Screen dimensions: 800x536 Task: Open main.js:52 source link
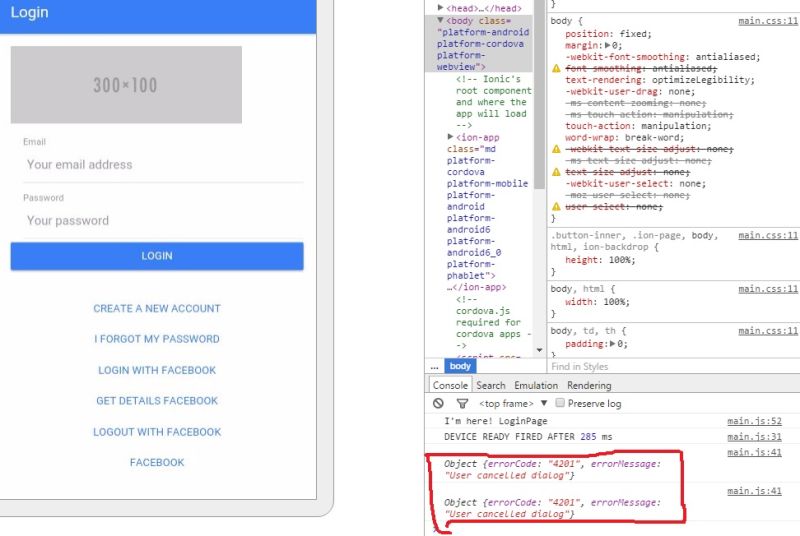tap(754, 421)
